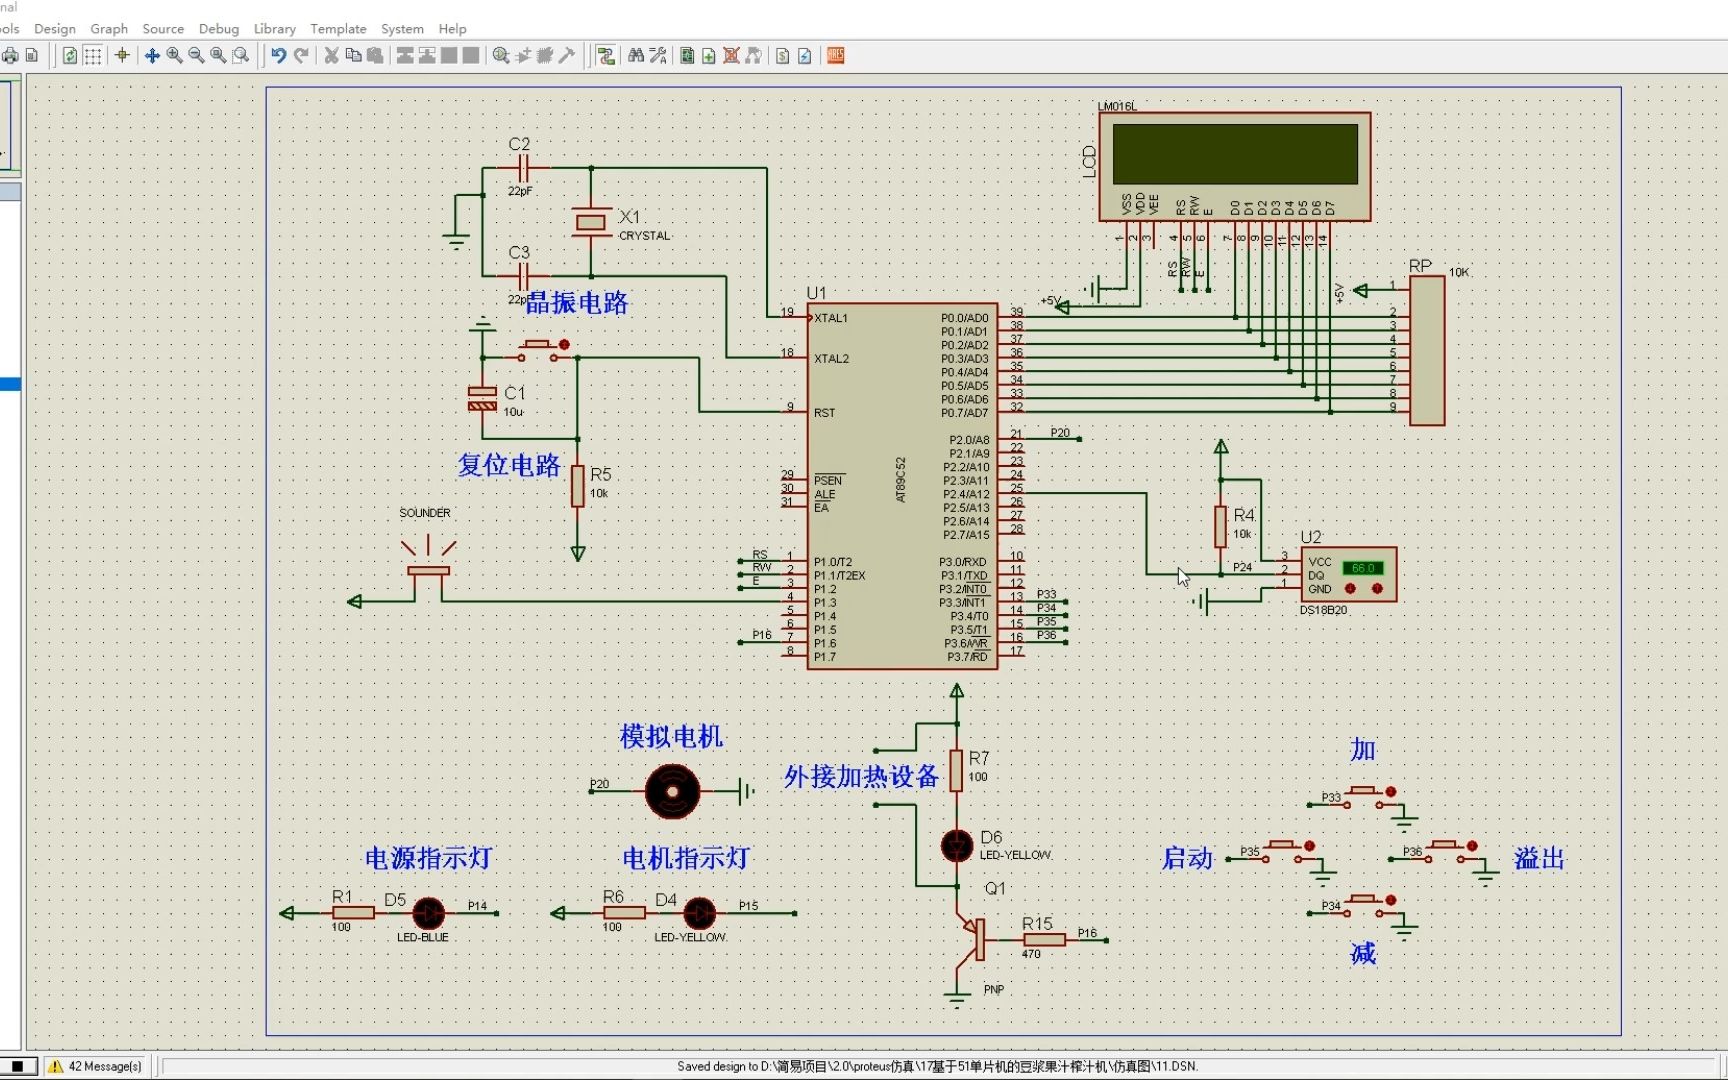Click the DS18B20 left temperature adjust dot
The image size is (1728, 1080).
1351,589
